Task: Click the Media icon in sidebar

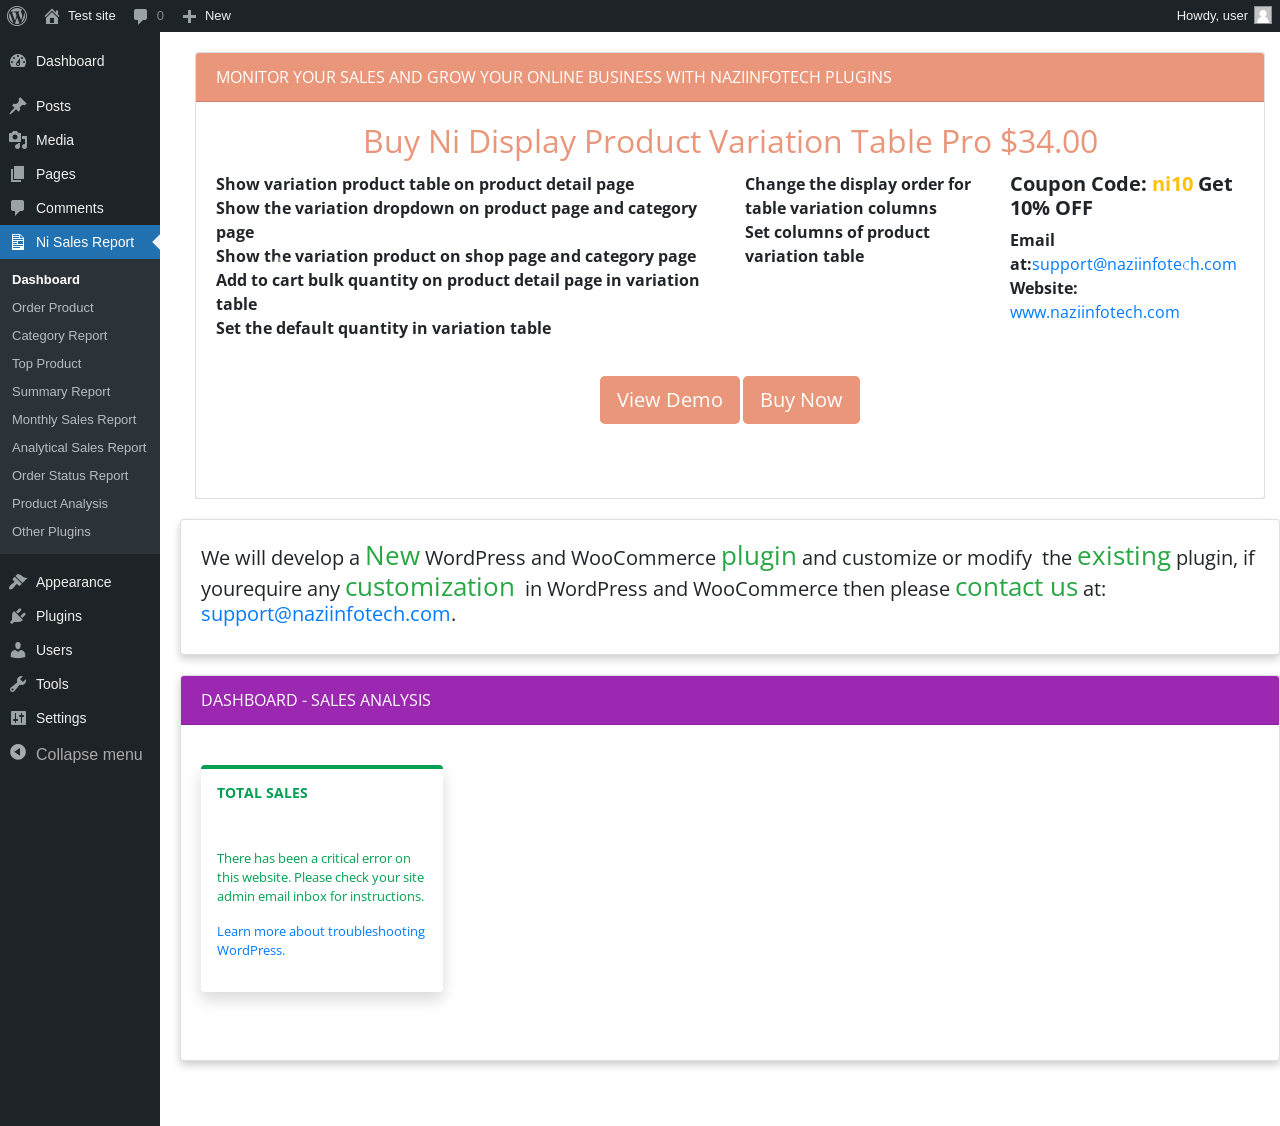Action: coord(18,140)
